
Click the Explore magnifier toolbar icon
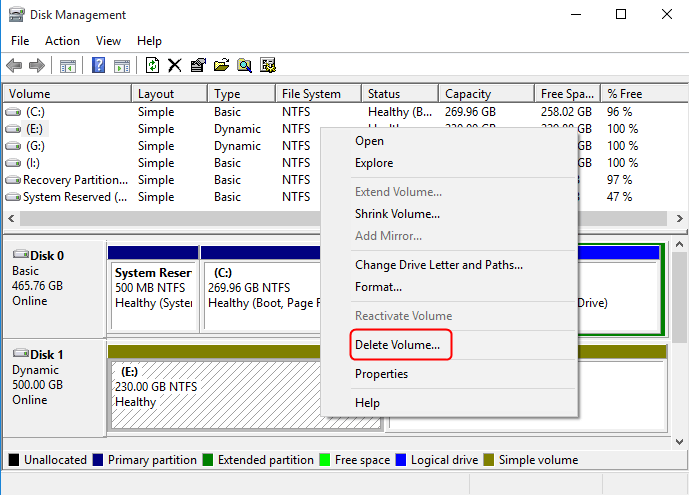(x=244, y=66)
